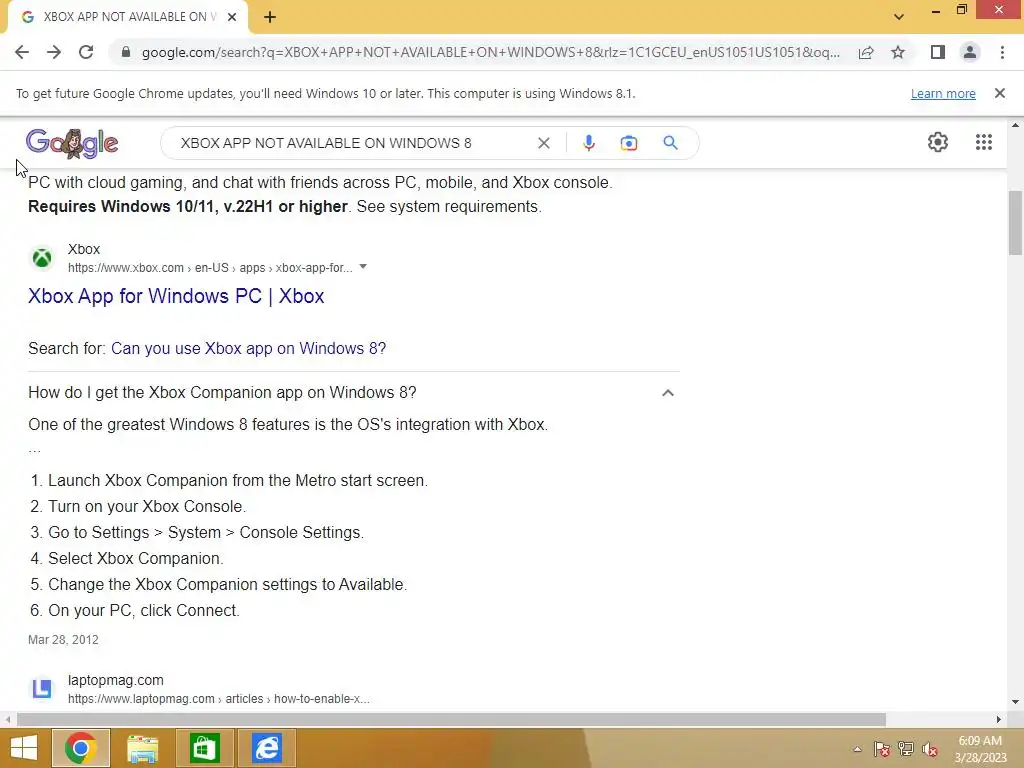Screen dimensions: 1024x768
Task: Dismiss the Chrome update notification bar
Action: pyautogui.click(x=1000, y=93)
